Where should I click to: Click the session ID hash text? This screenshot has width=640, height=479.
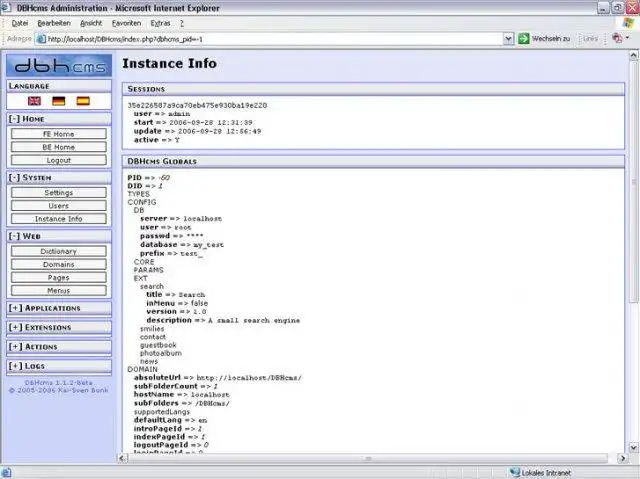pos(197,105)
